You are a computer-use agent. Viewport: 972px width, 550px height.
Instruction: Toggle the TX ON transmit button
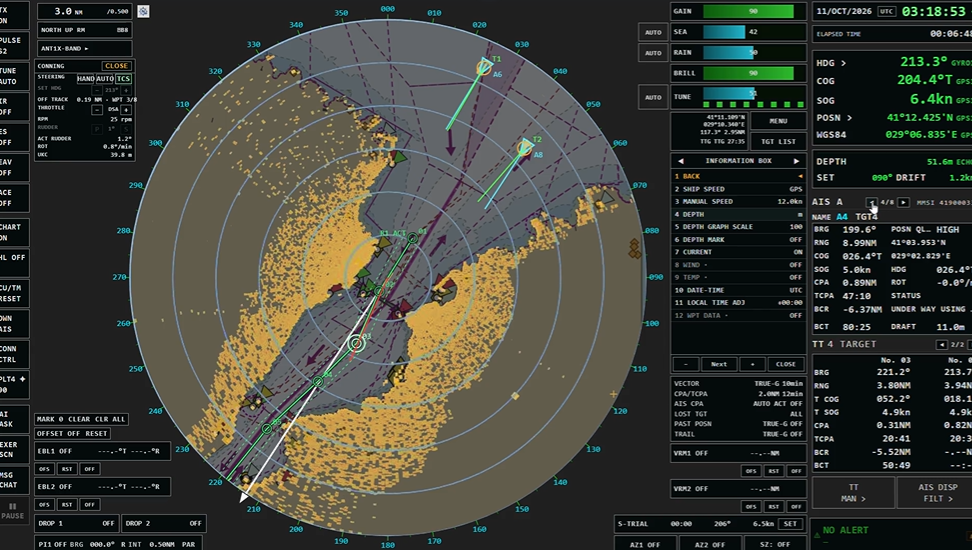[12, 15]
